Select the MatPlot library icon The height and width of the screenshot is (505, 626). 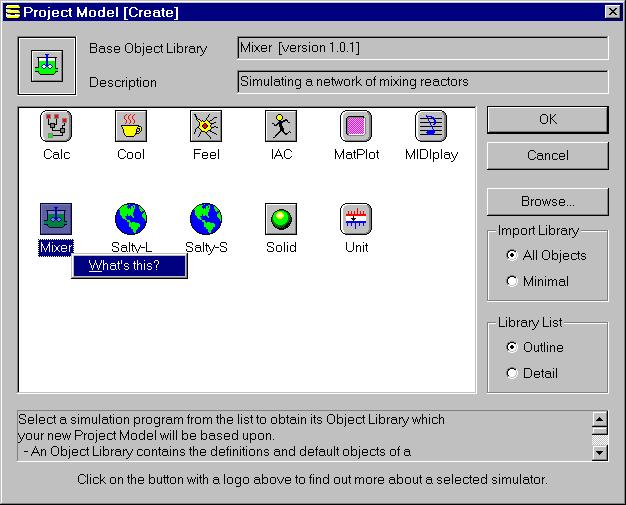coord(356,126)
